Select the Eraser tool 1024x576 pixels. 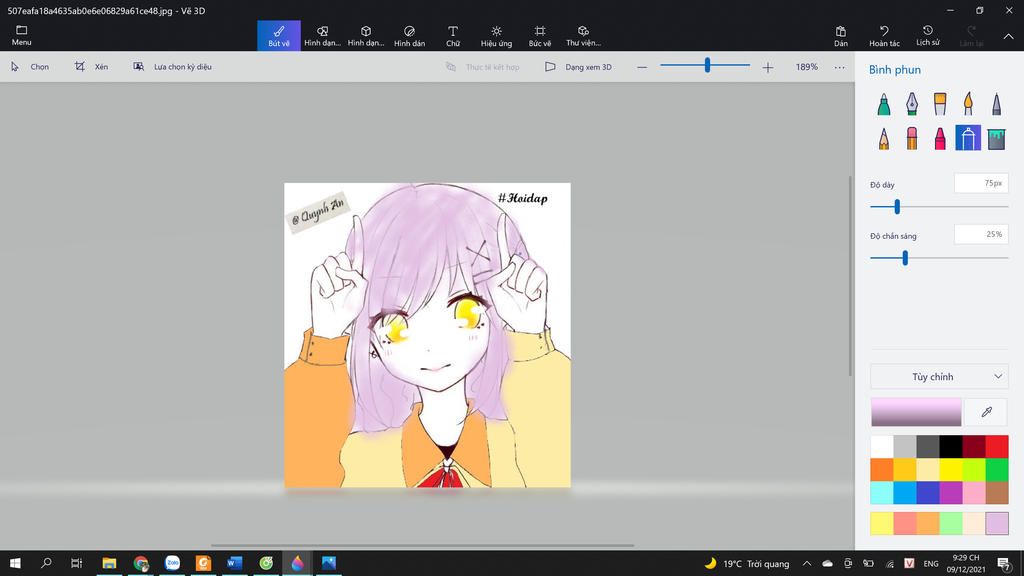(912, 138)
